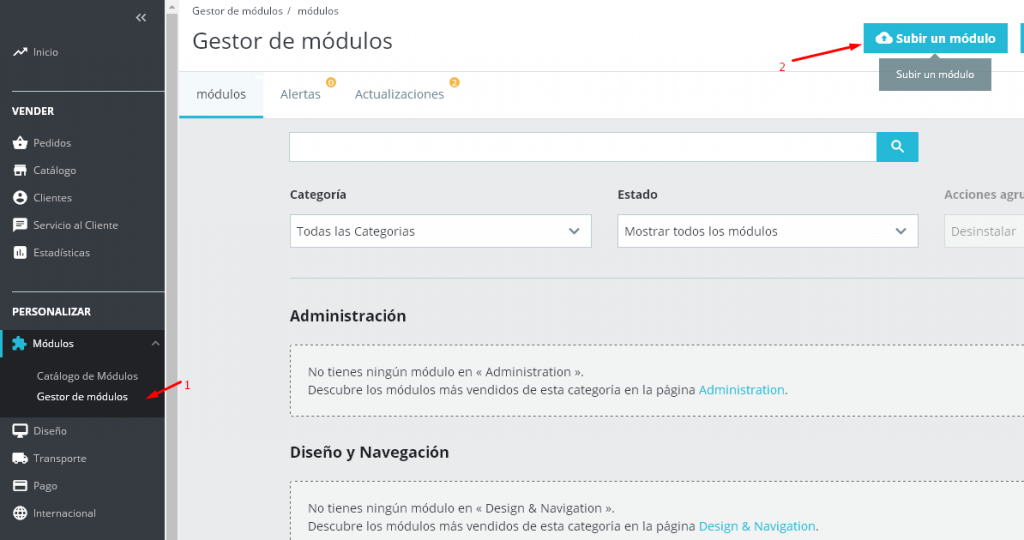Click the sidebar vertical scrollbar
Screen dimensions: 1024x540
[172, 274]
